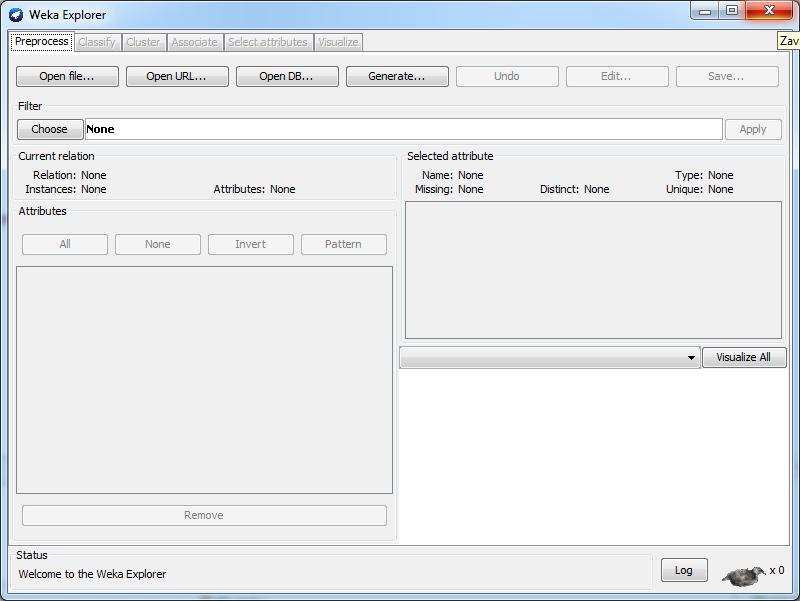Click the Open file... button
Image resolution: width=800 pixels, height=601 pixels.
[67, 76]
